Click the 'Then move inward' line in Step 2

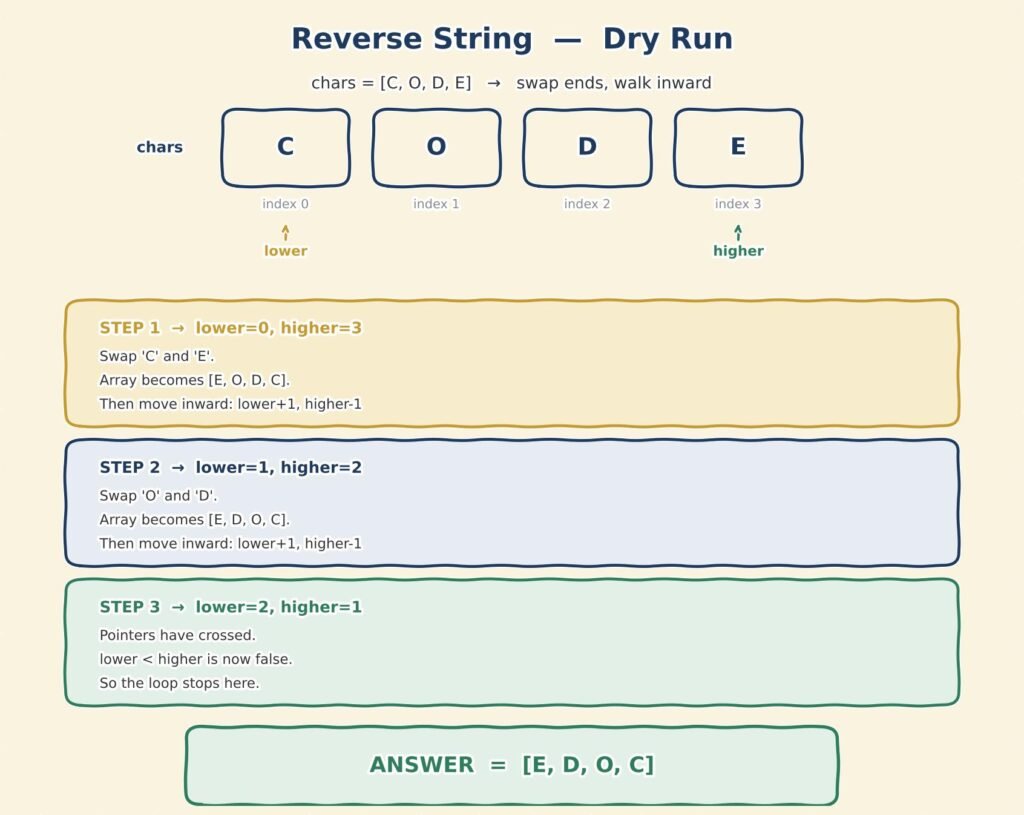(x=231, y=544)
